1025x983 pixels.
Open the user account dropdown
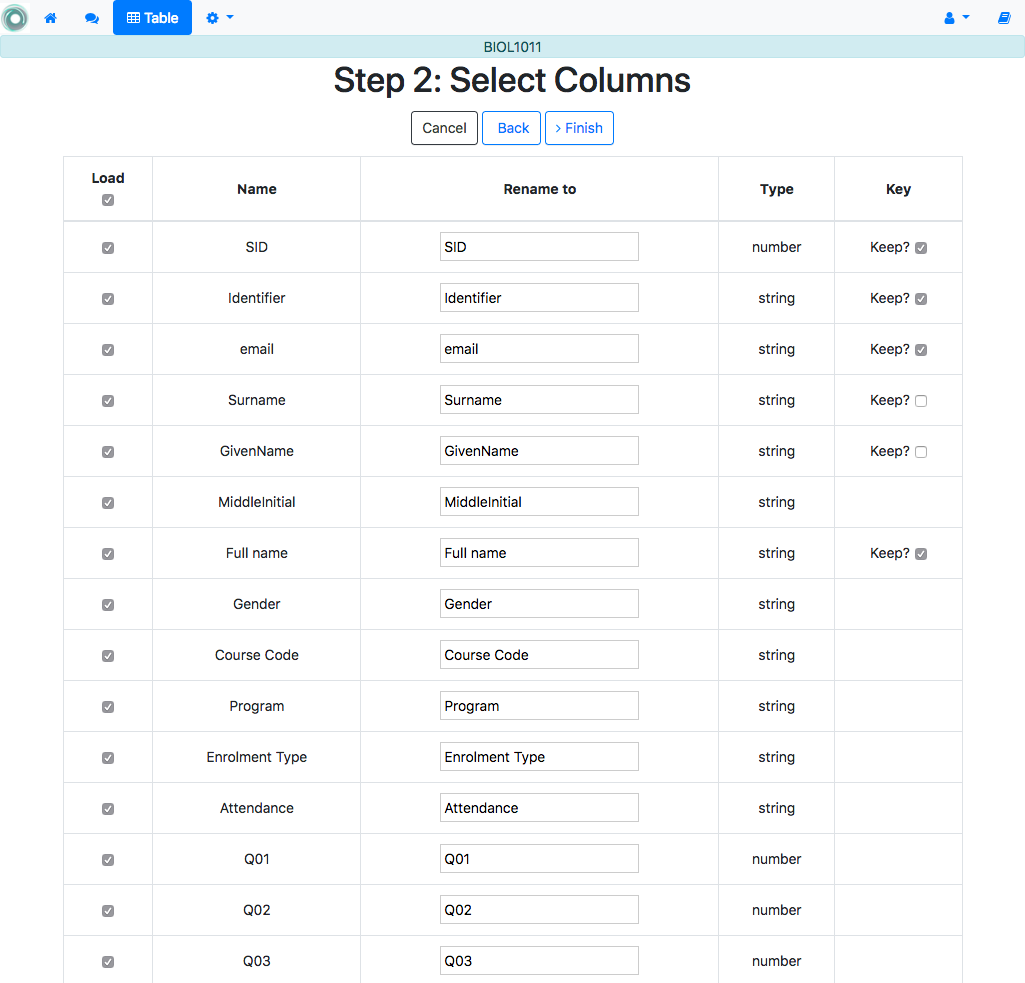click(956, 18)
